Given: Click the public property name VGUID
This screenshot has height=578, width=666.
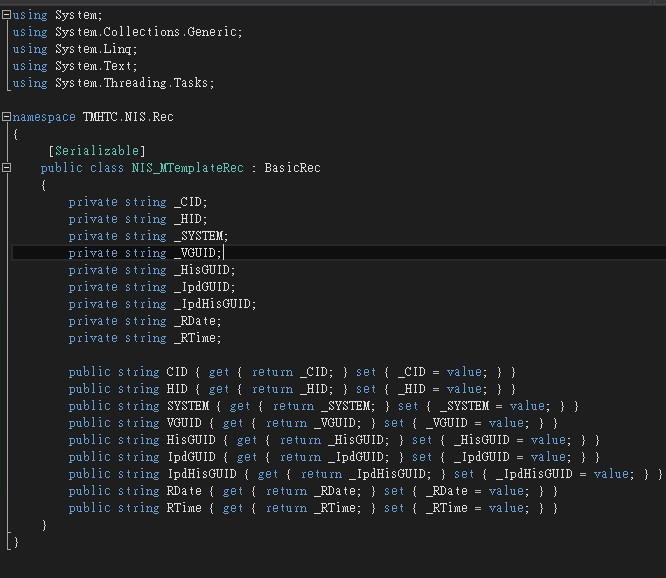Looking at the screenshot, I should click(x=184, y=423).
